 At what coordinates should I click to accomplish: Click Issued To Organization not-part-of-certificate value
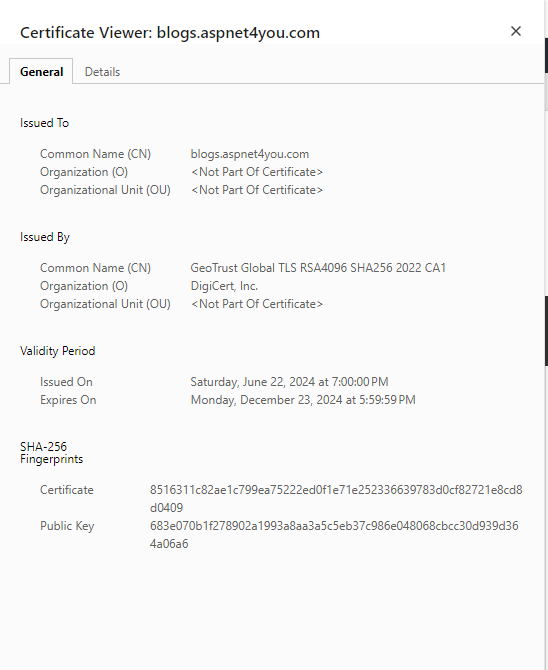point(256,172)
